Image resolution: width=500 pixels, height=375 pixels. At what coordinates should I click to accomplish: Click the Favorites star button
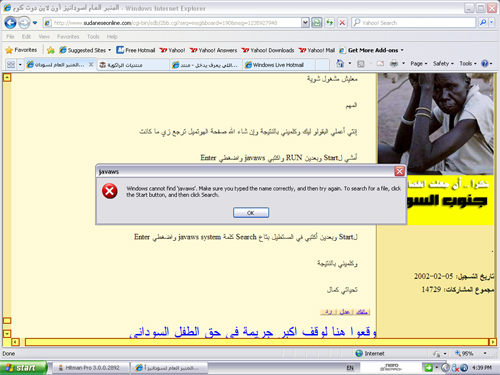[x=22, y=50]
